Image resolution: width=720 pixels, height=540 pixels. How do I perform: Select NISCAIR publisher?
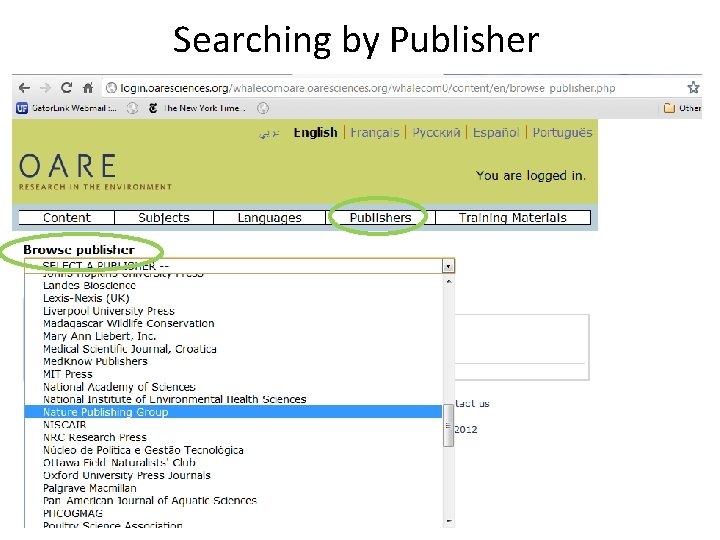coord(233,425)
